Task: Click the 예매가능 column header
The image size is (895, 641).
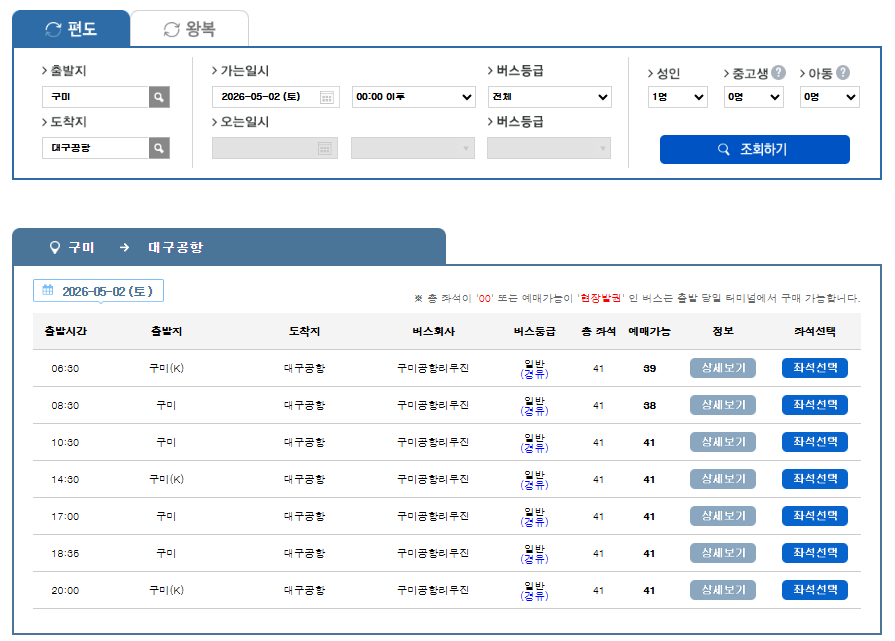Action: click(x=649, y=332)
